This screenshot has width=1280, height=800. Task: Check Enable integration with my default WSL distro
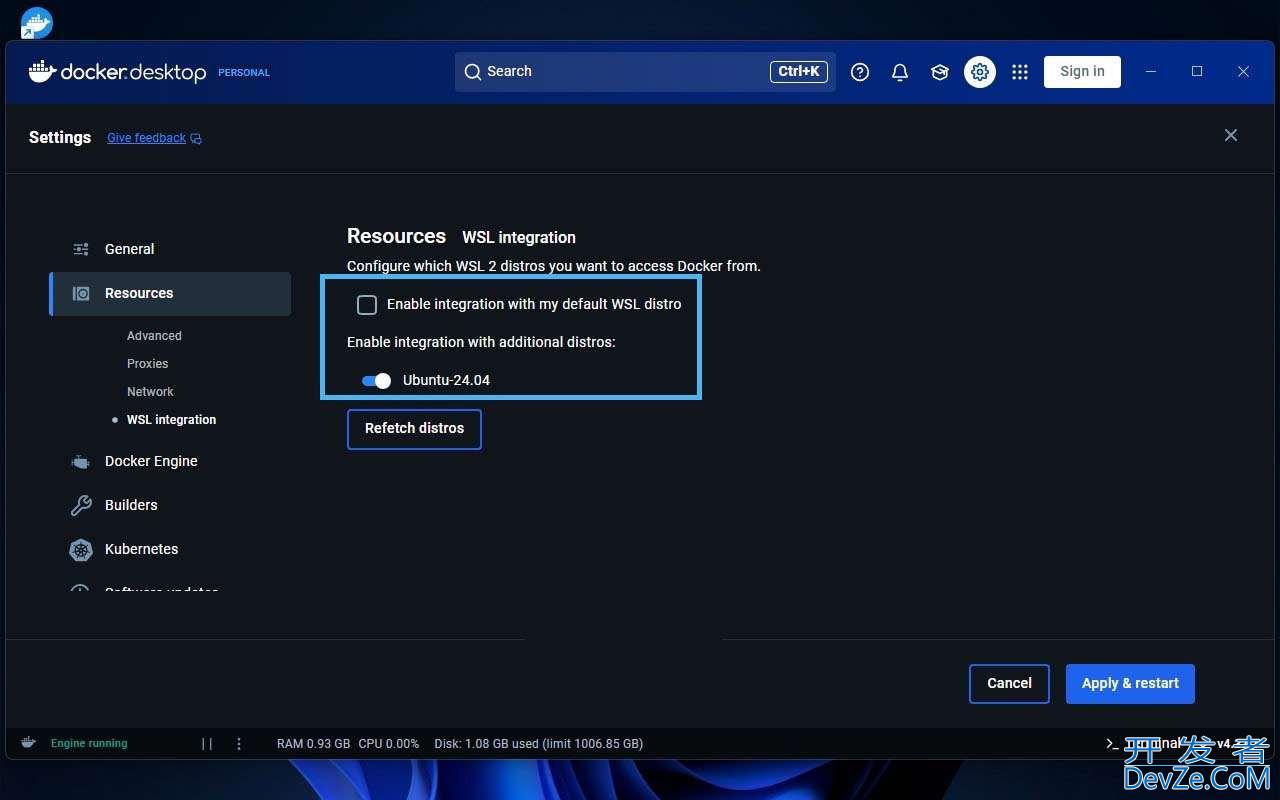click(367, 304)
